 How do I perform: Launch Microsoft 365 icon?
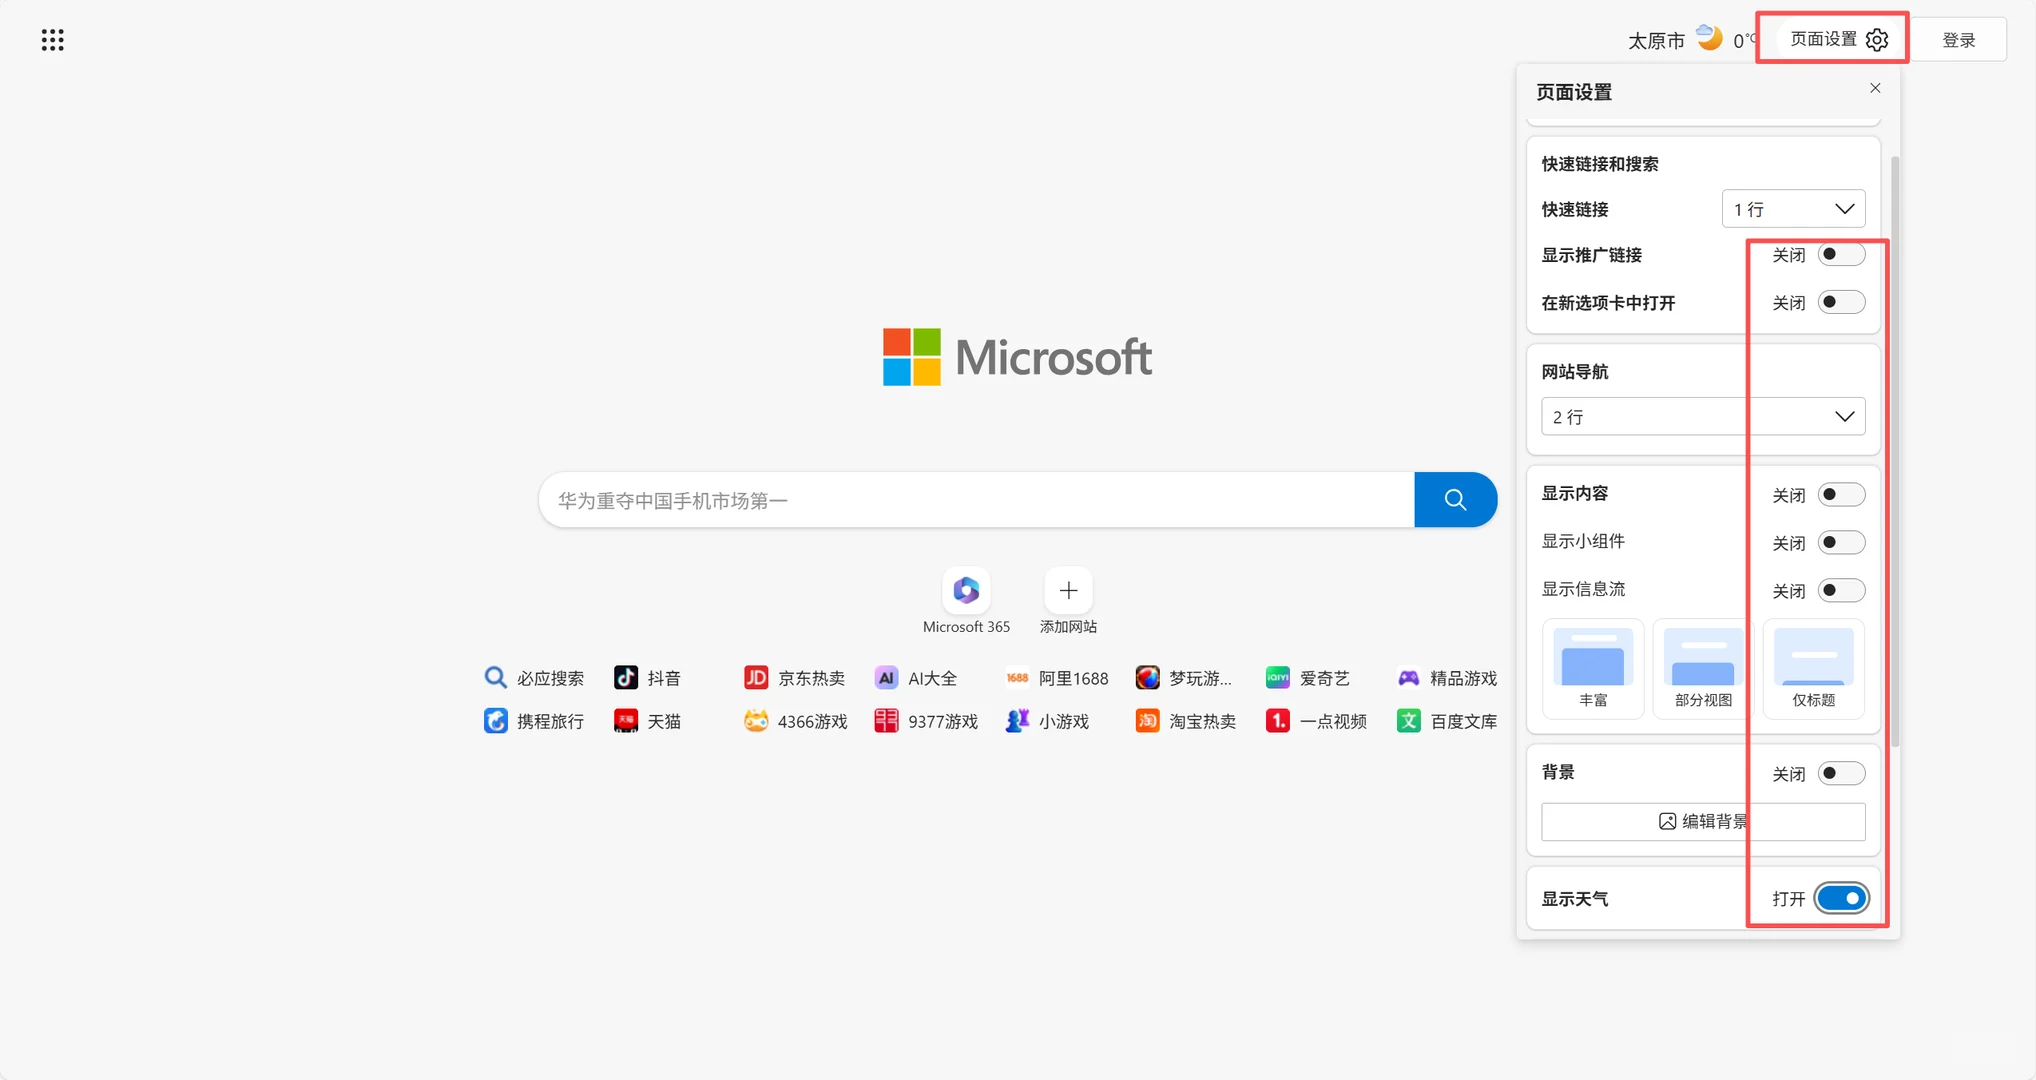965,590
